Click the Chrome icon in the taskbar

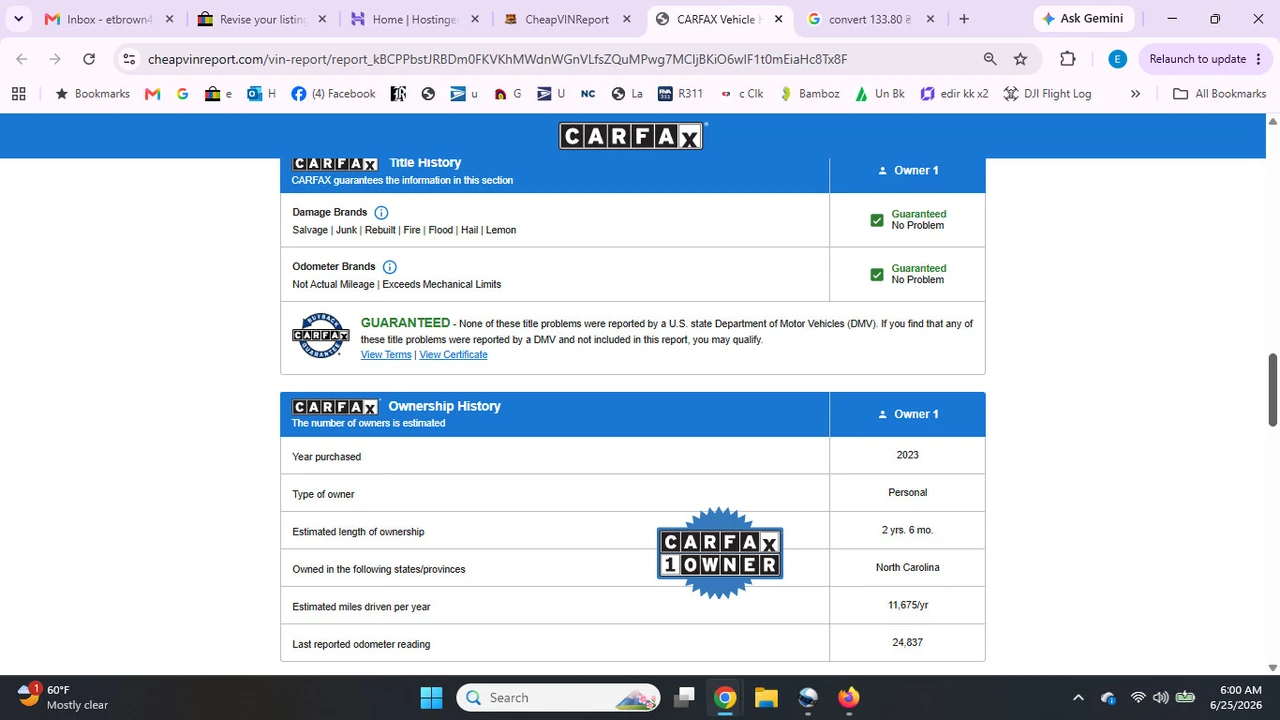[x=725, y=697]
